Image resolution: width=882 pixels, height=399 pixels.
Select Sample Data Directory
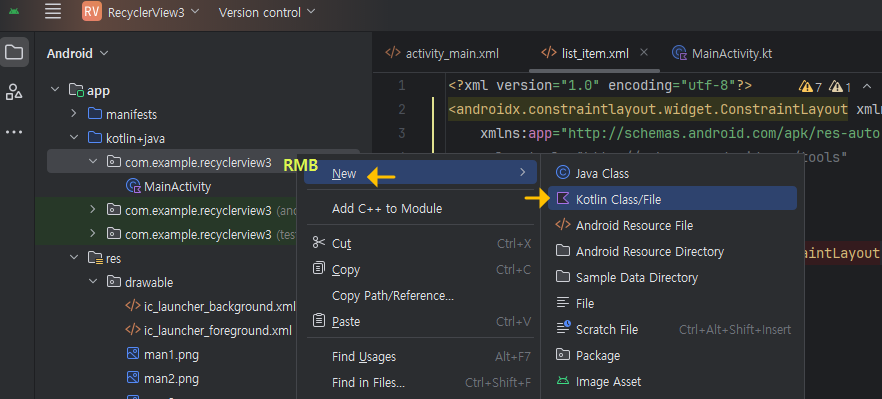coord(672,277)
